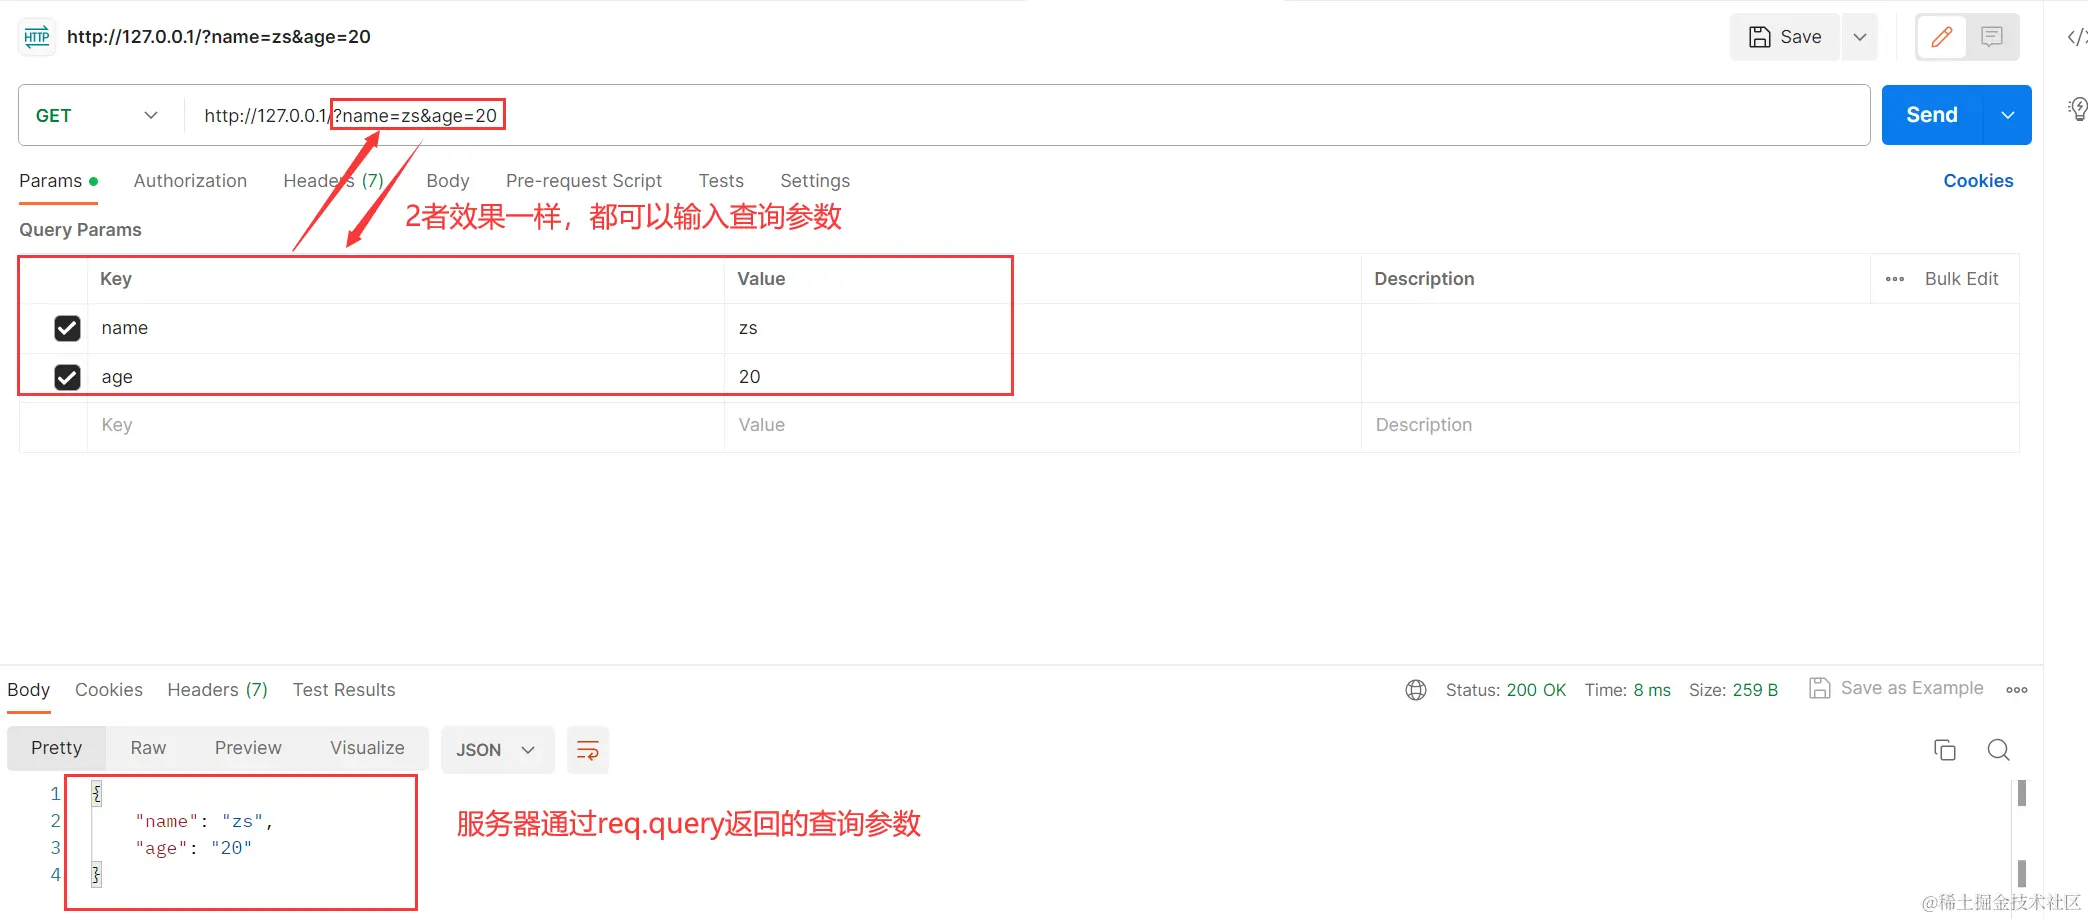Viewport: 2088px width, 919px height.
Task: Uncheck the name parameter checkbox
Action: tap(67, 328)
